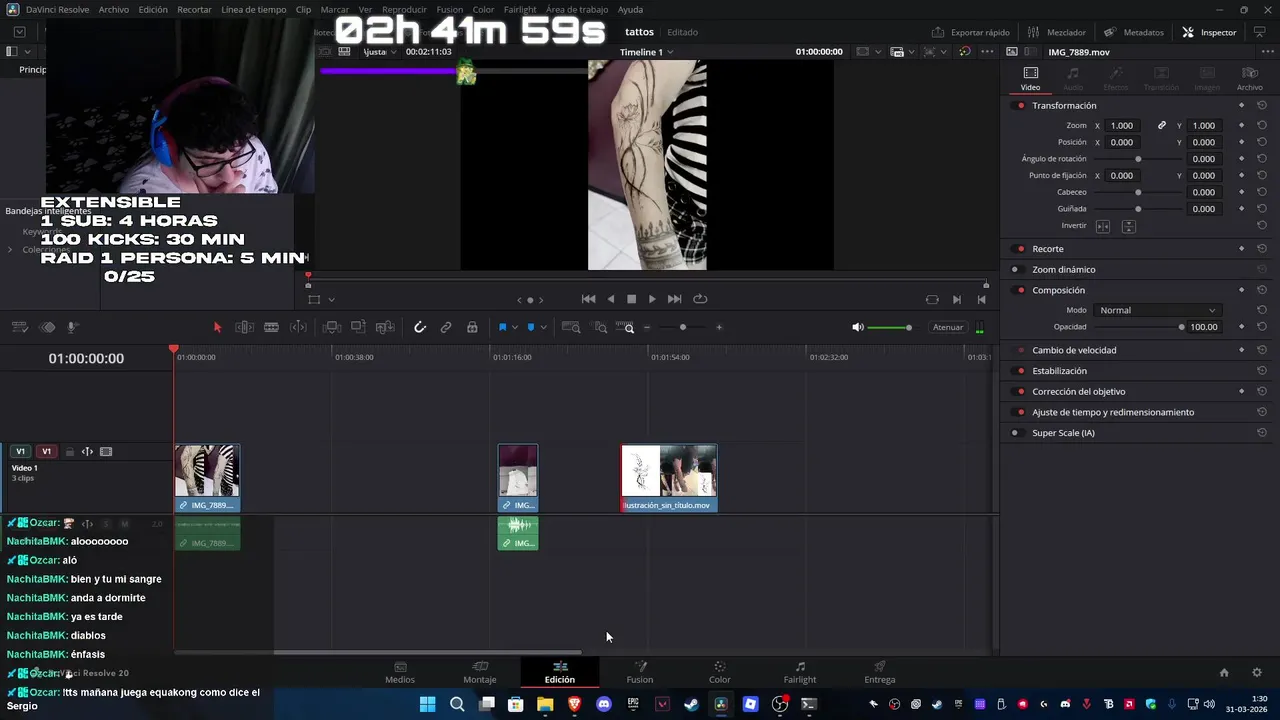The image size is (1280, 720).
Task: Zoom out timeline with minus button
Action: coord(647,327)
